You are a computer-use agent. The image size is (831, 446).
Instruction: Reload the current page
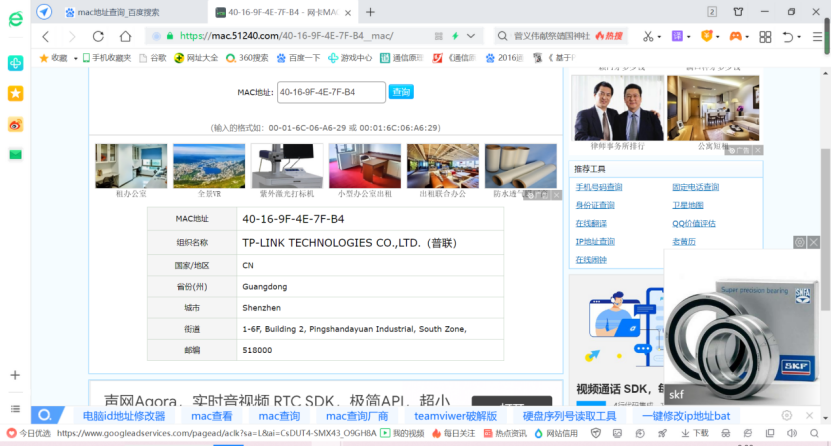click(98, 36)
